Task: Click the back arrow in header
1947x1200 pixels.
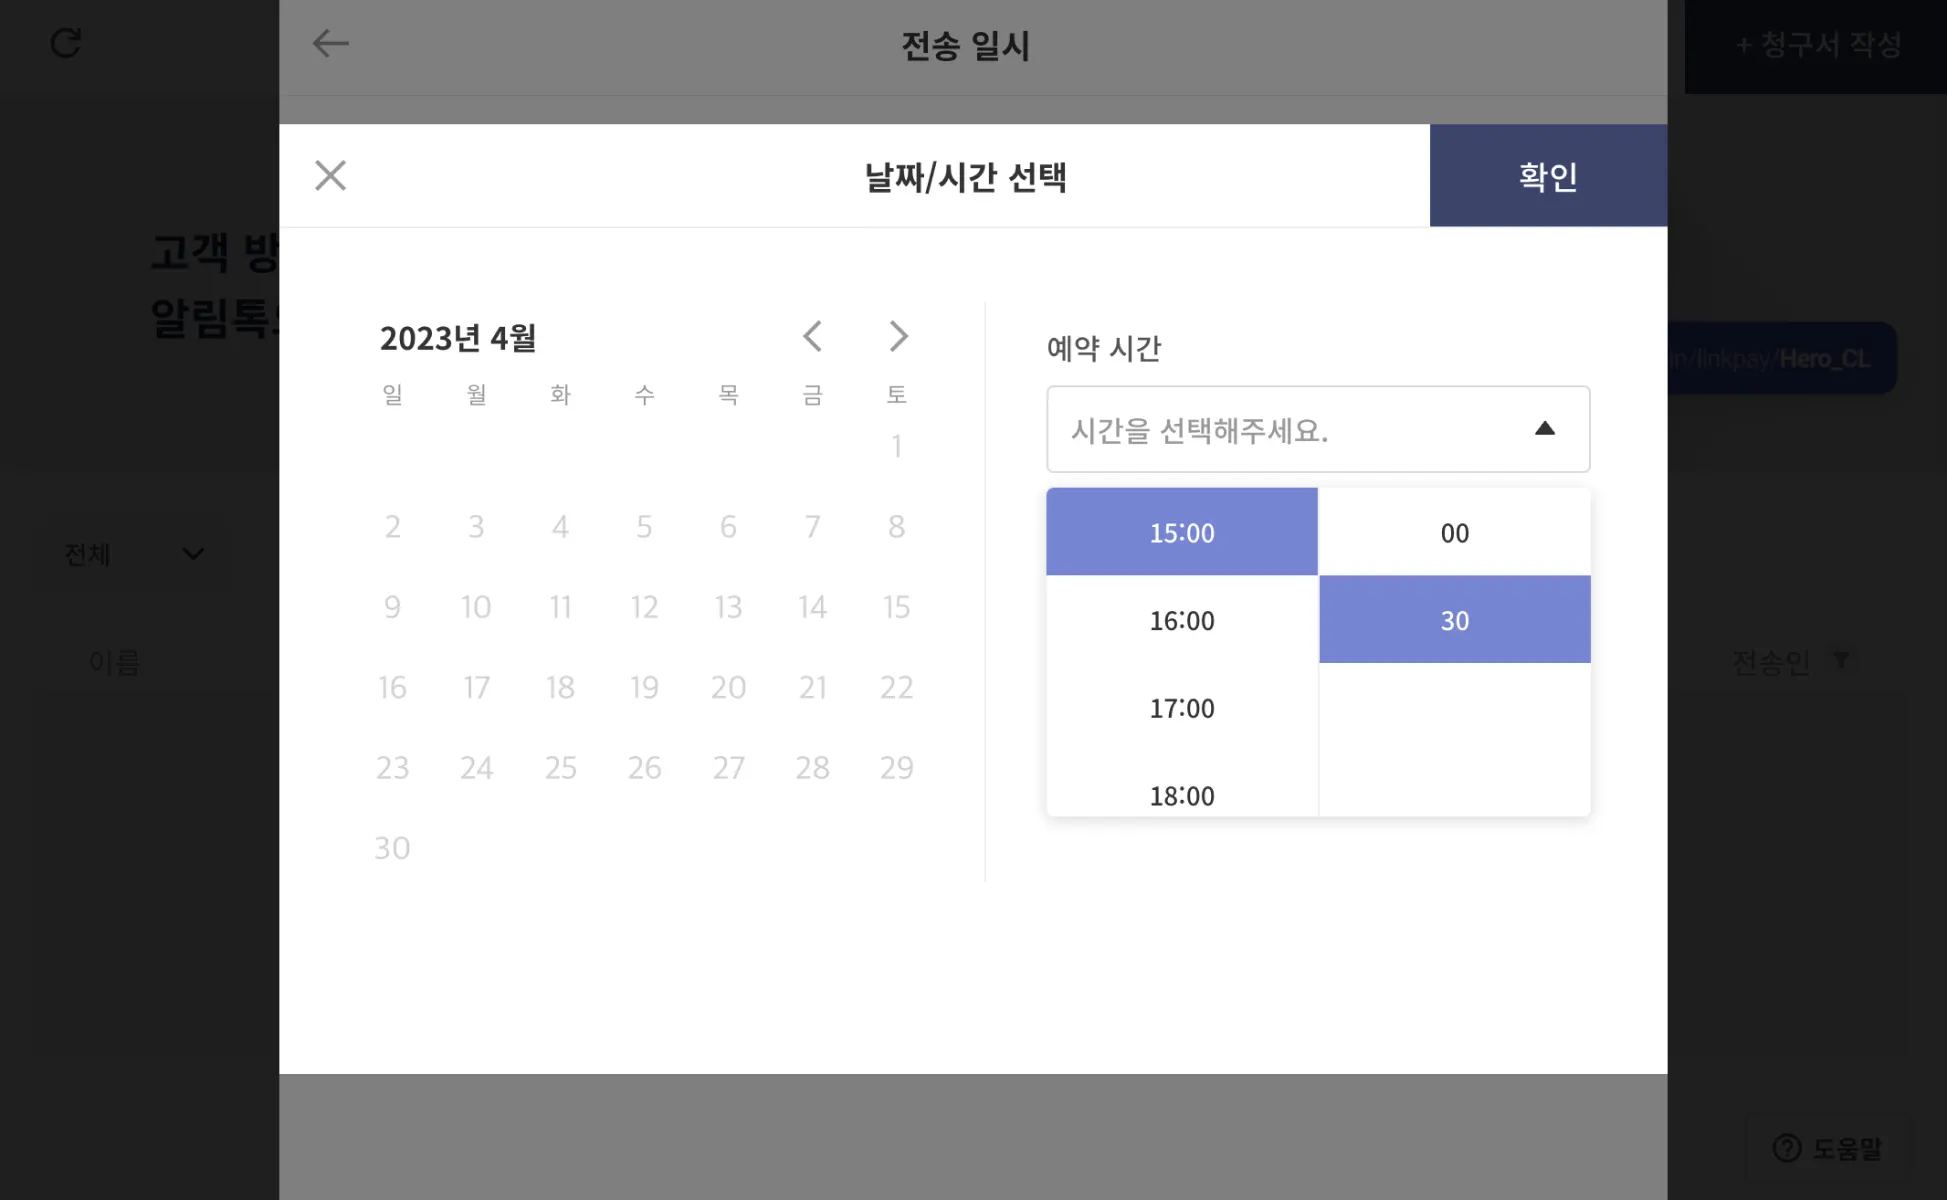Action: point(330,44)
